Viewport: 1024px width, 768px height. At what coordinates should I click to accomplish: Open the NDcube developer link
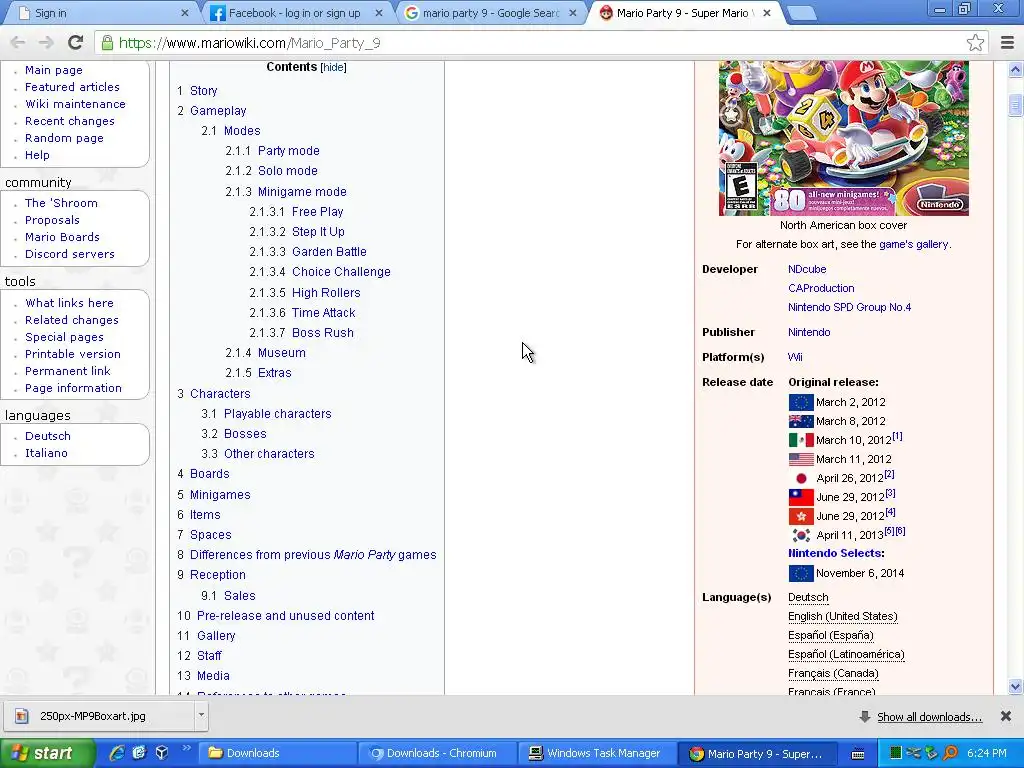807,269
